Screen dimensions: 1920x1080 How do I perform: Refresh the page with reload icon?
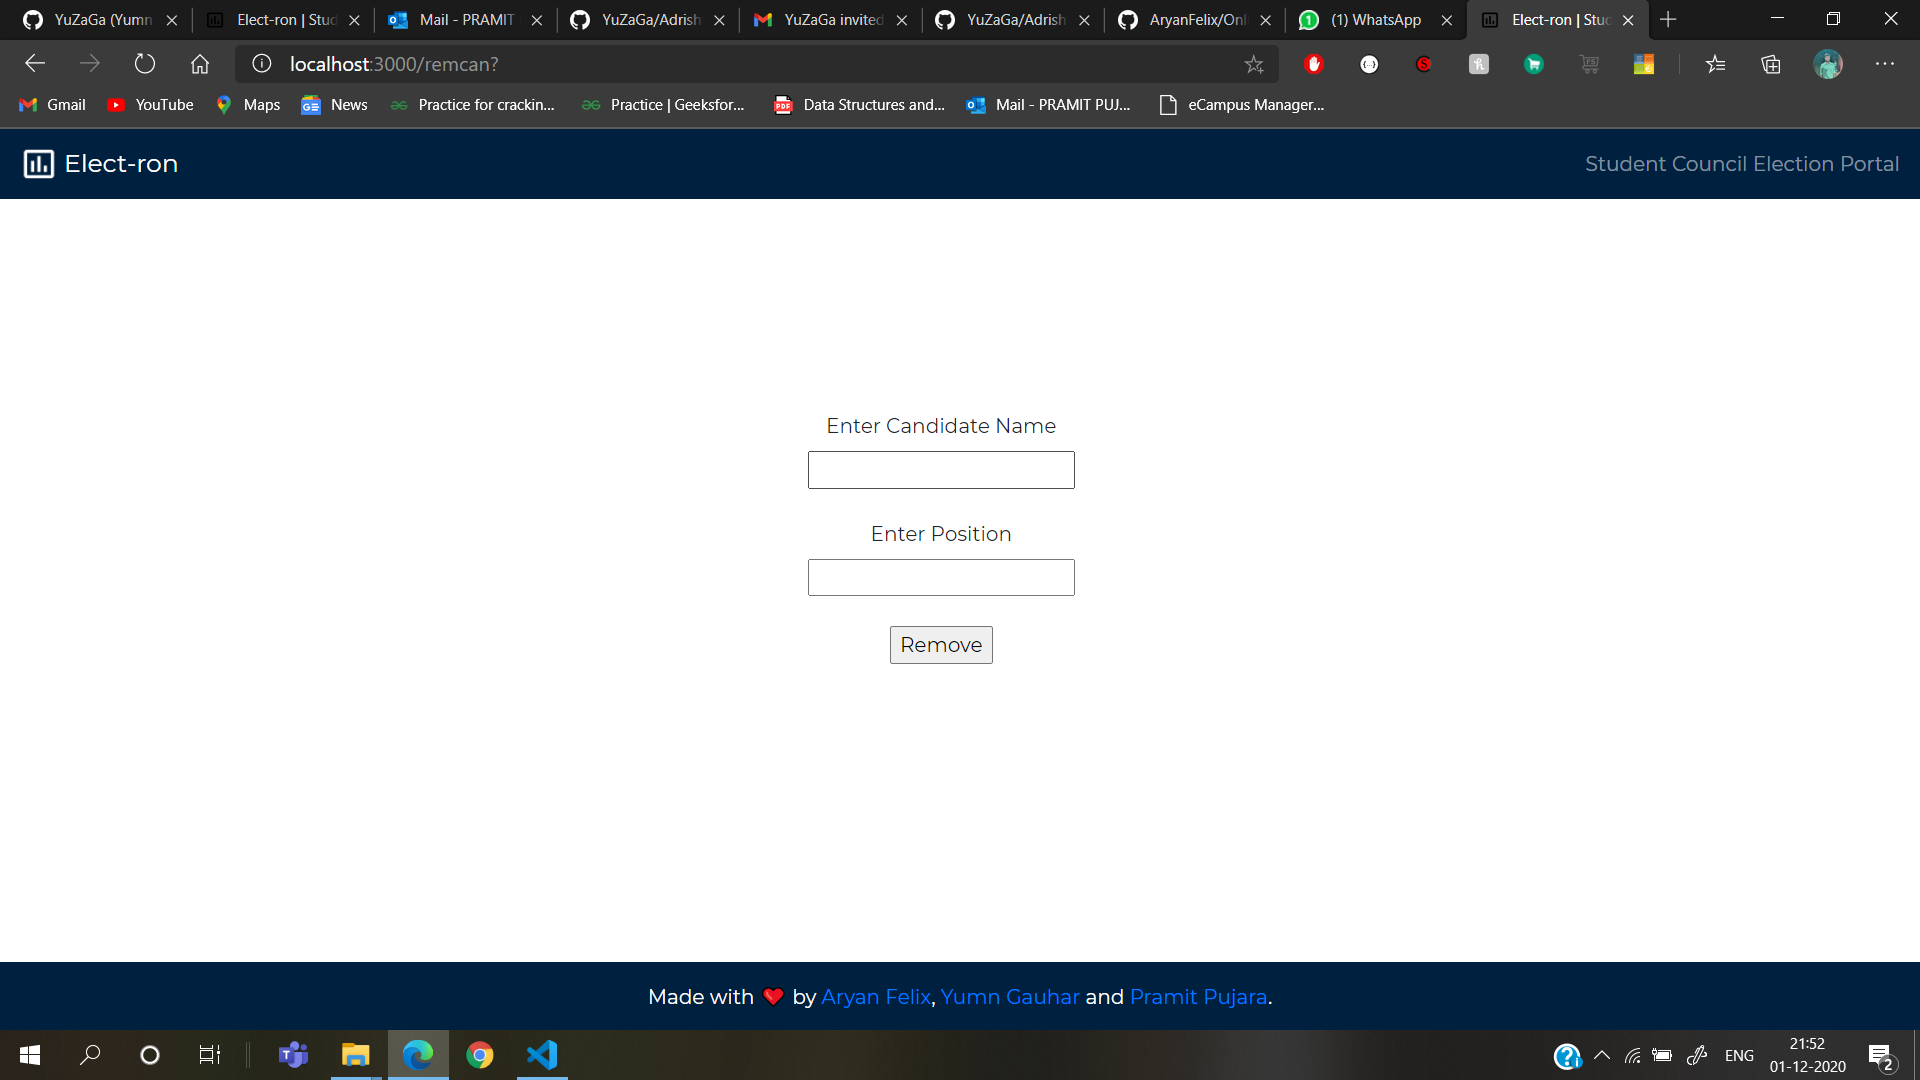click(x=145, y=64)
